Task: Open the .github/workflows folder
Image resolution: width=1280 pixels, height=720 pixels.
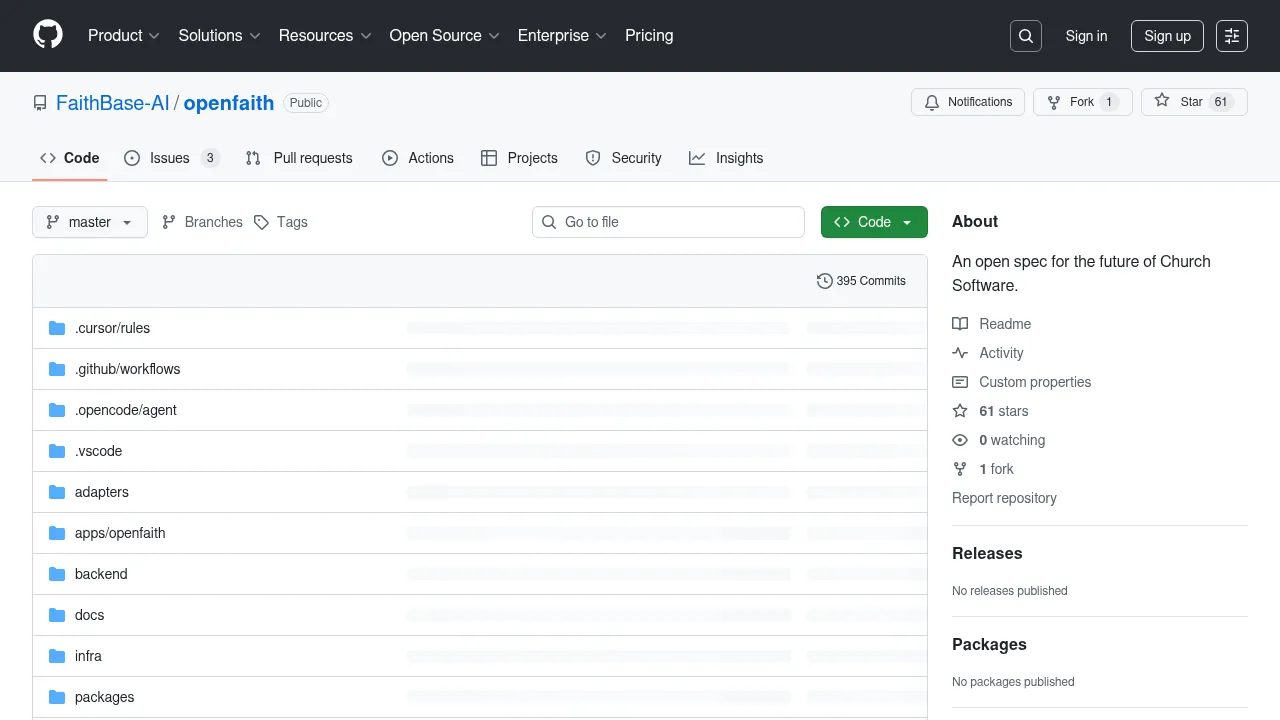Action: [127, 369]
